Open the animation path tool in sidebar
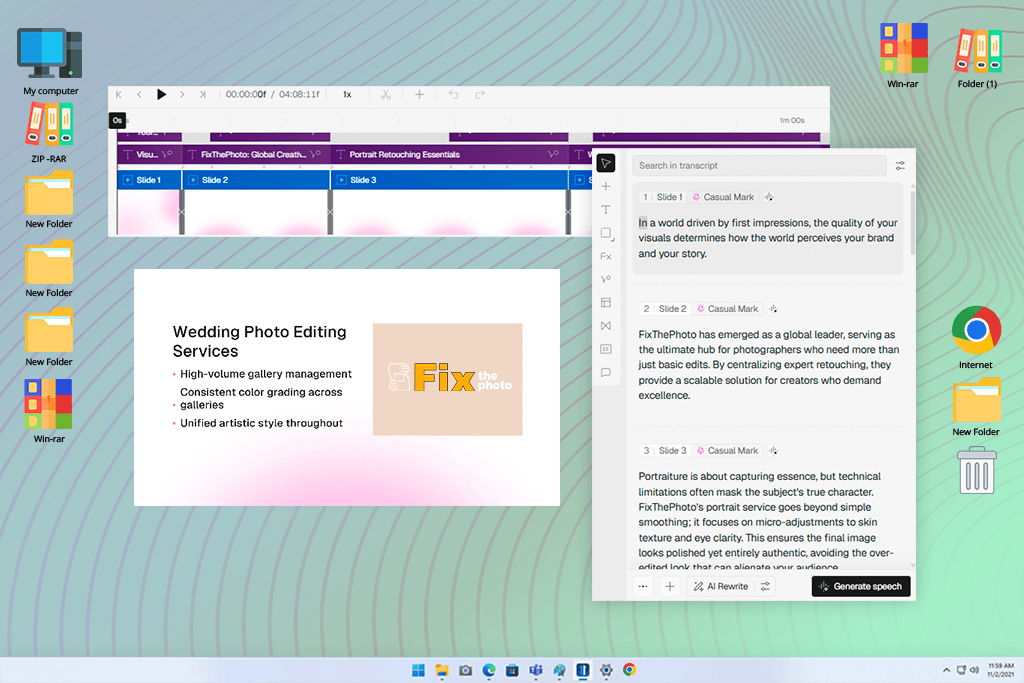Viewport: 1024px width, 683px height. click(x=606, y=279)
